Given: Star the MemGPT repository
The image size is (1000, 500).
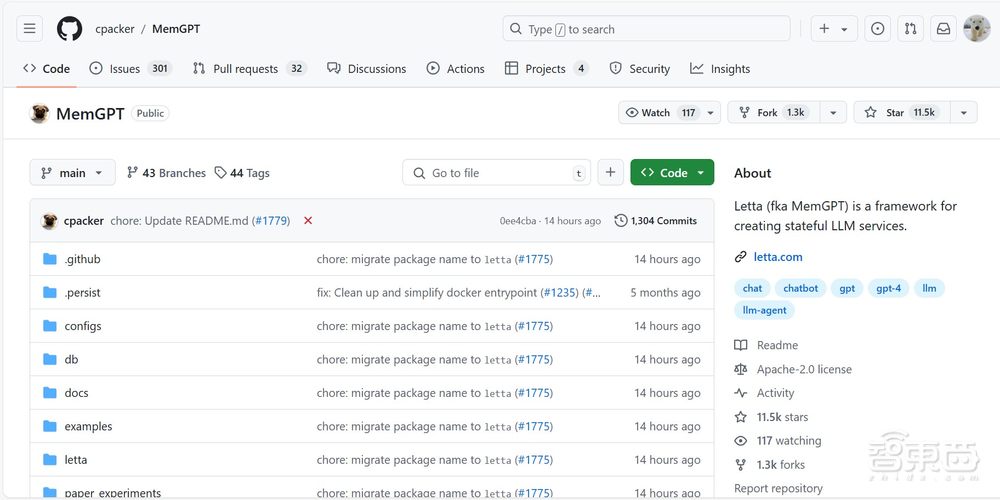Looking at the screenshot, I should coord(900,113).
